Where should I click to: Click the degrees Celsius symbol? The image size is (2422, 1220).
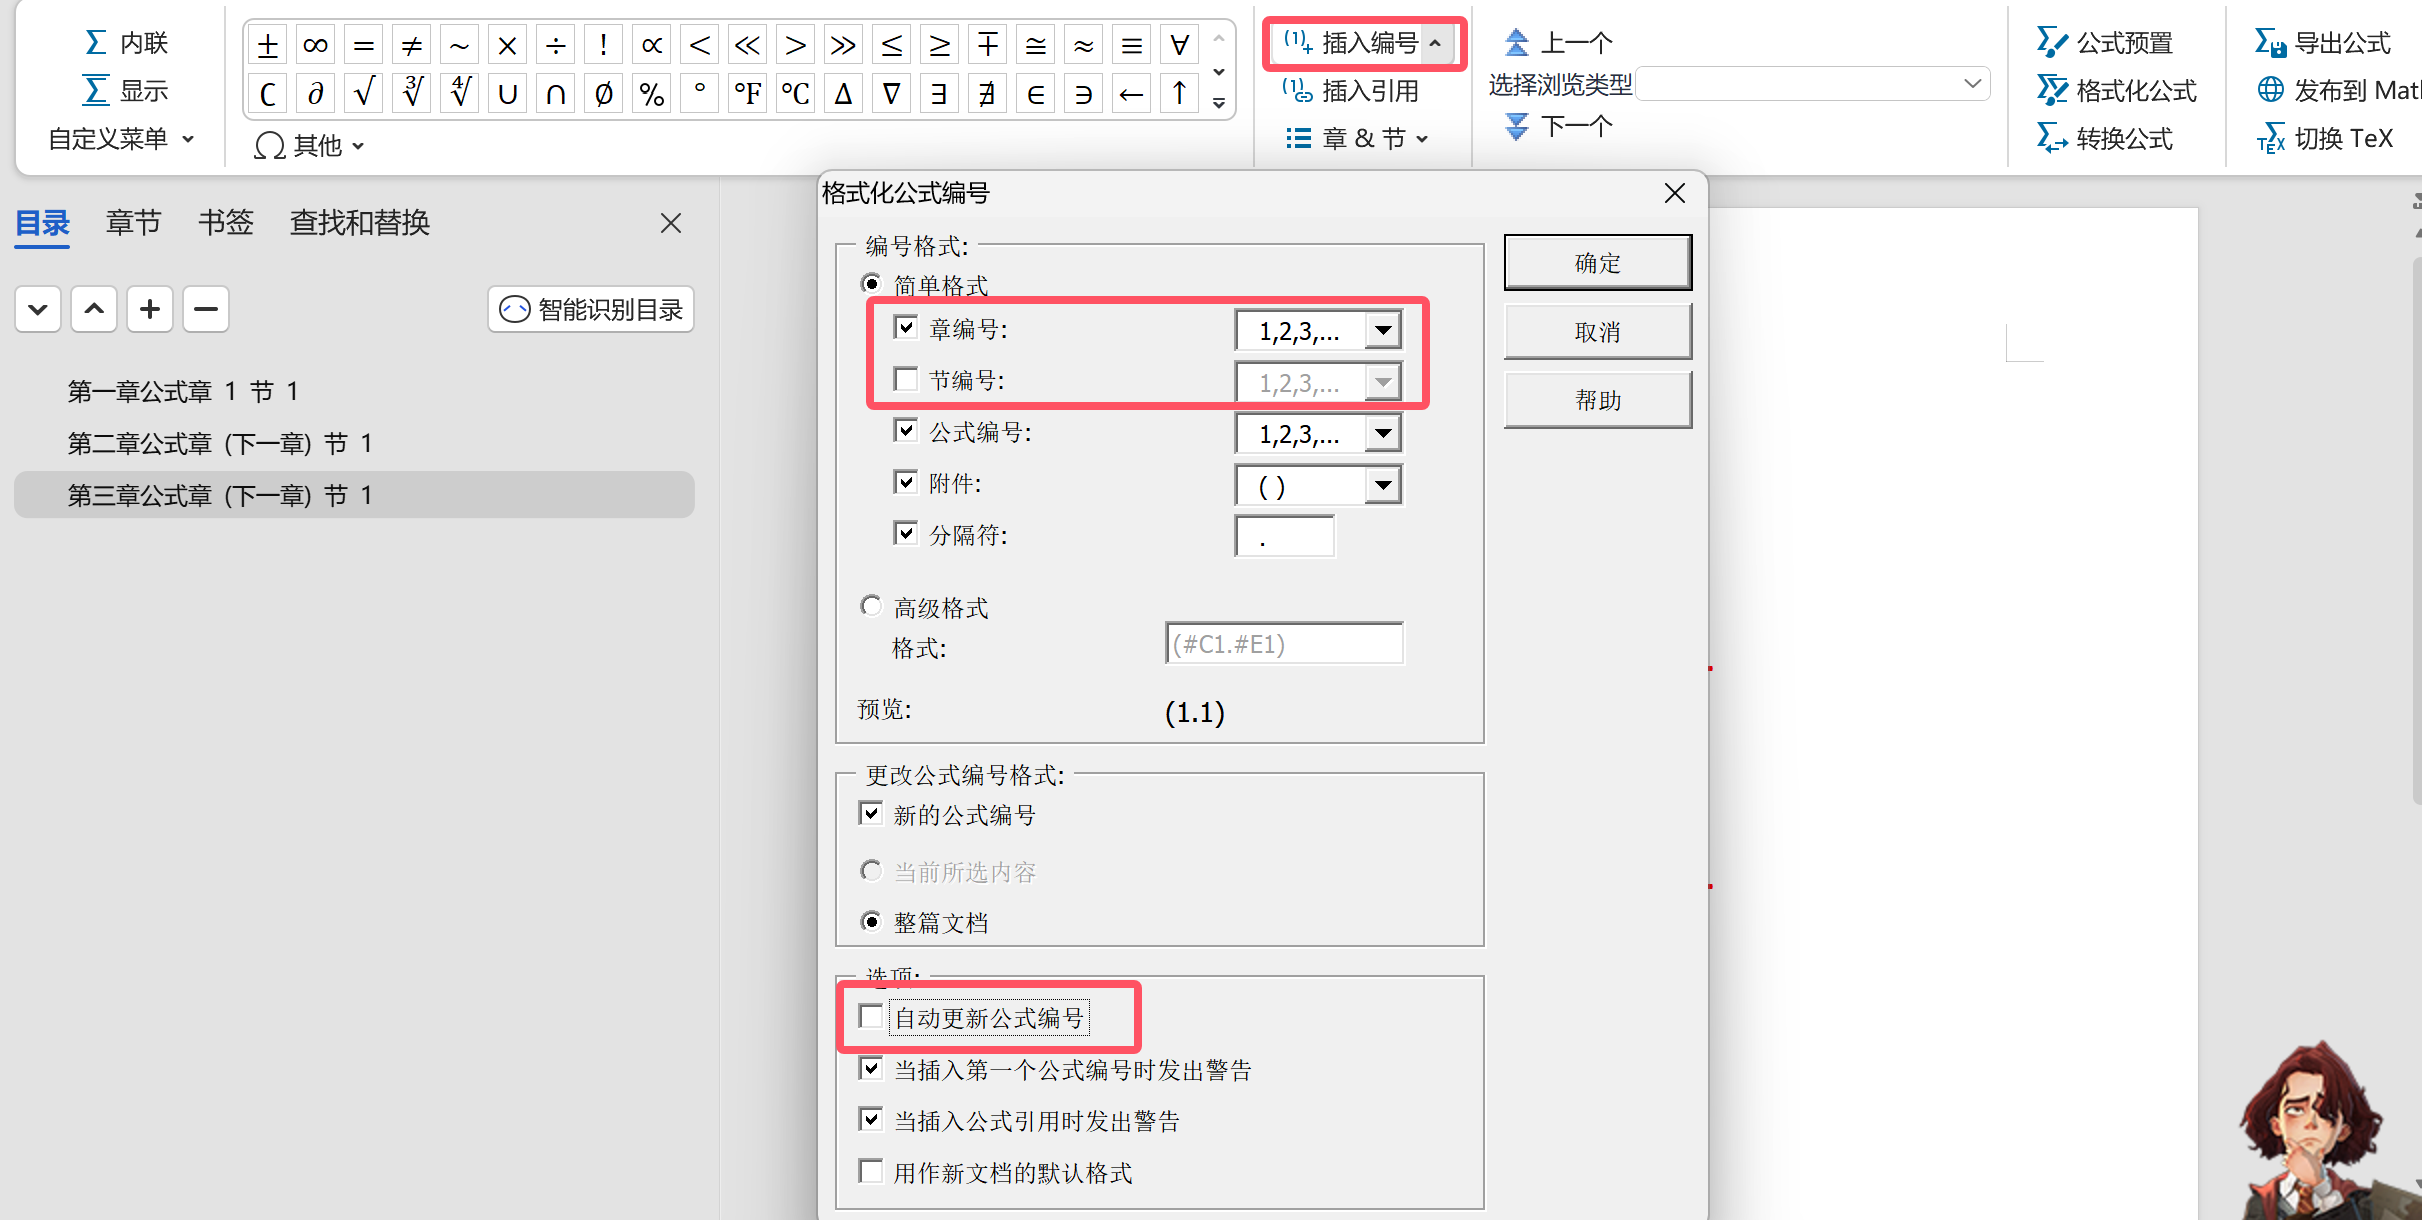795,94
